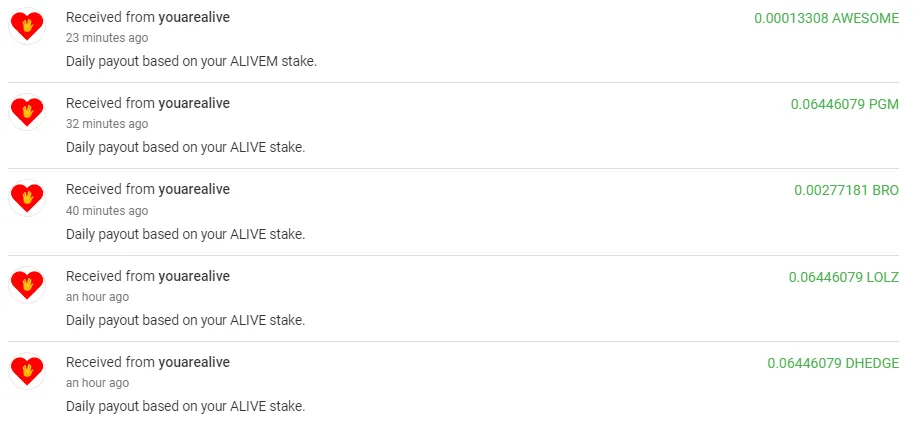The width and height of the screenshot is (916, 425).
Task: Click the BRO payout memo text
Action: pos(185,234)
